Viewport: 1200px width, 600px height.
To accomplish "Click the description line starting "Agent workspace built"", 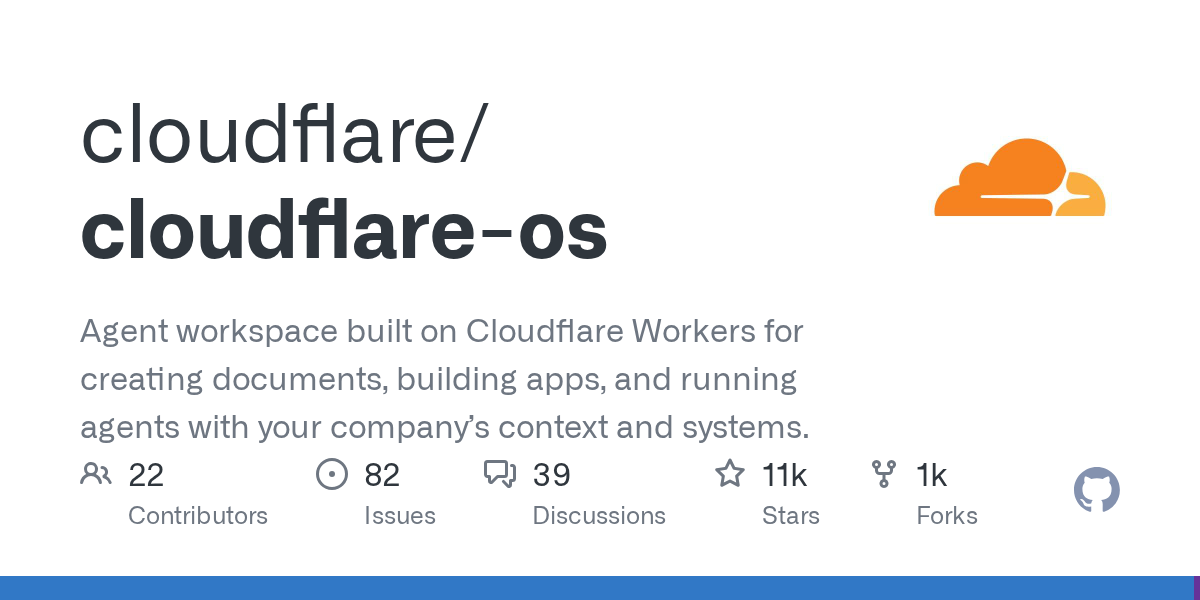I will coord(442,331).
